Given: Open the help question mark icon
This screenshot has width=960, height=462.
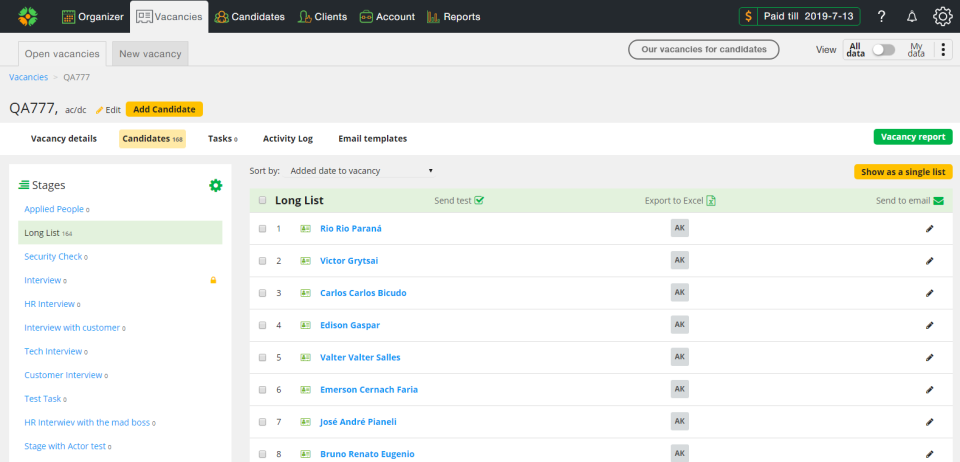Looking at the screenshot, I should 881,17.
